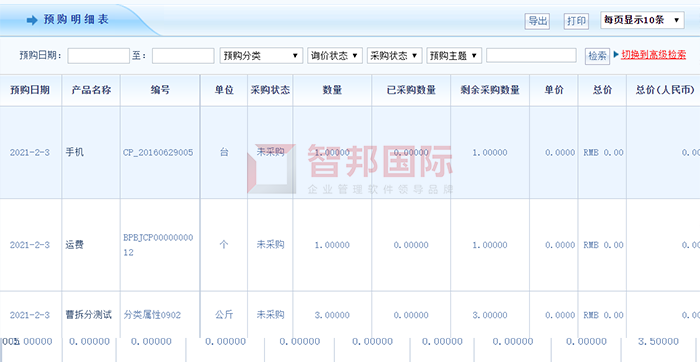Open the 切换到高级检索 advanced search link
Image resolution: width=700 pixels, height=362 pixels.
click(654, 55)
